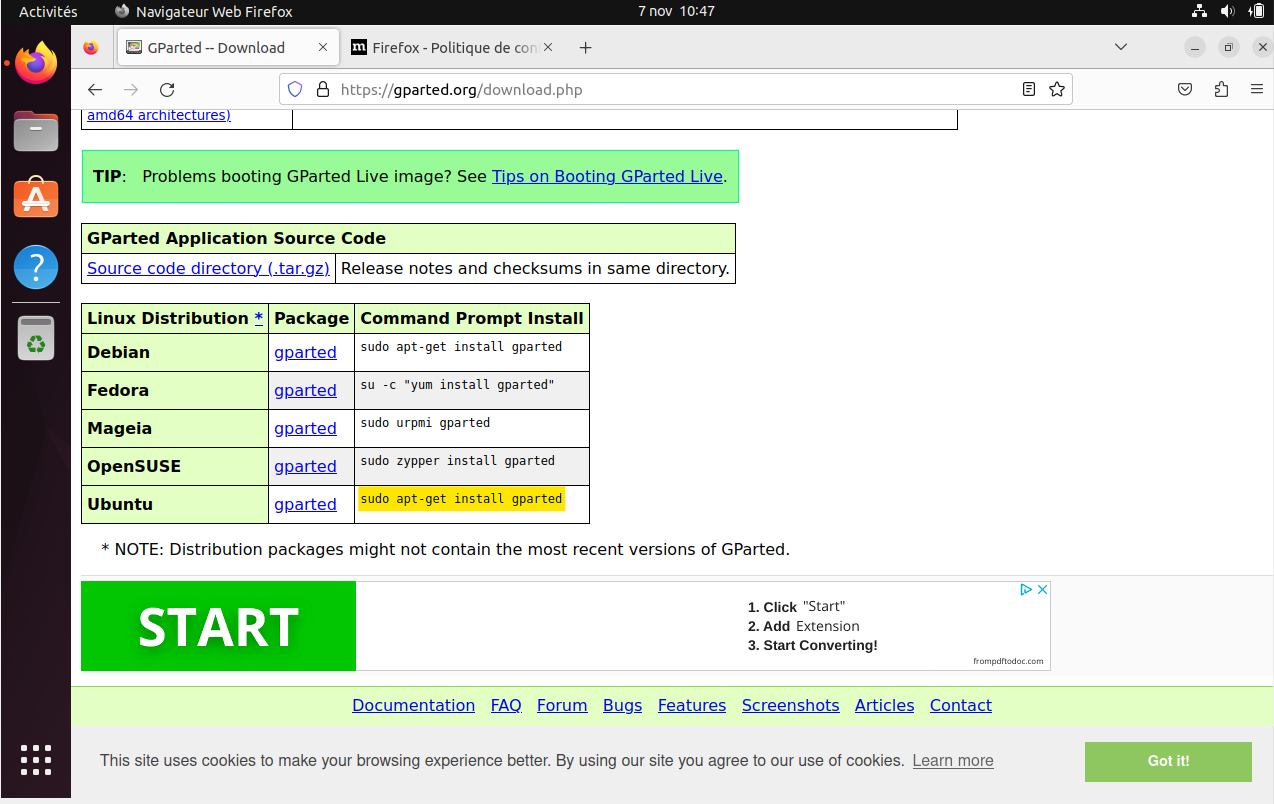Open the Ubuntu gparted package link
The width and height of the screenshot is (1274, 804).
pyautogui.click(x=305, y=504)
